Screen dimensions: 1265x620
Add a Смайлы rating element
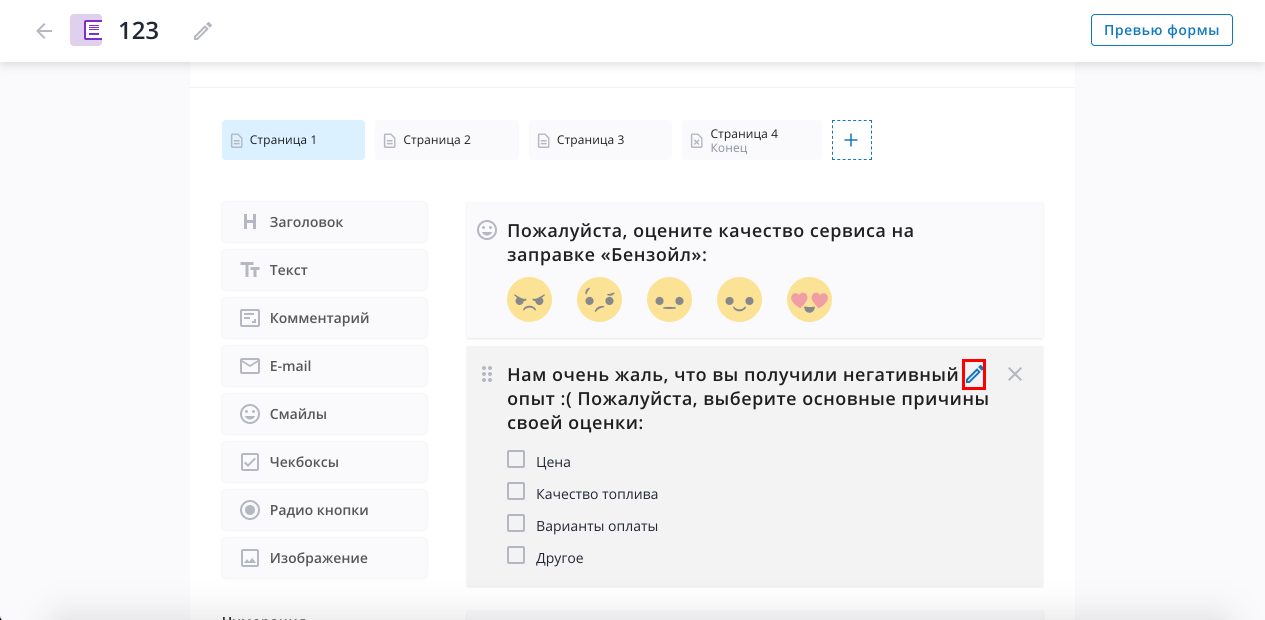pyautogui.click(x=324, y=414)
